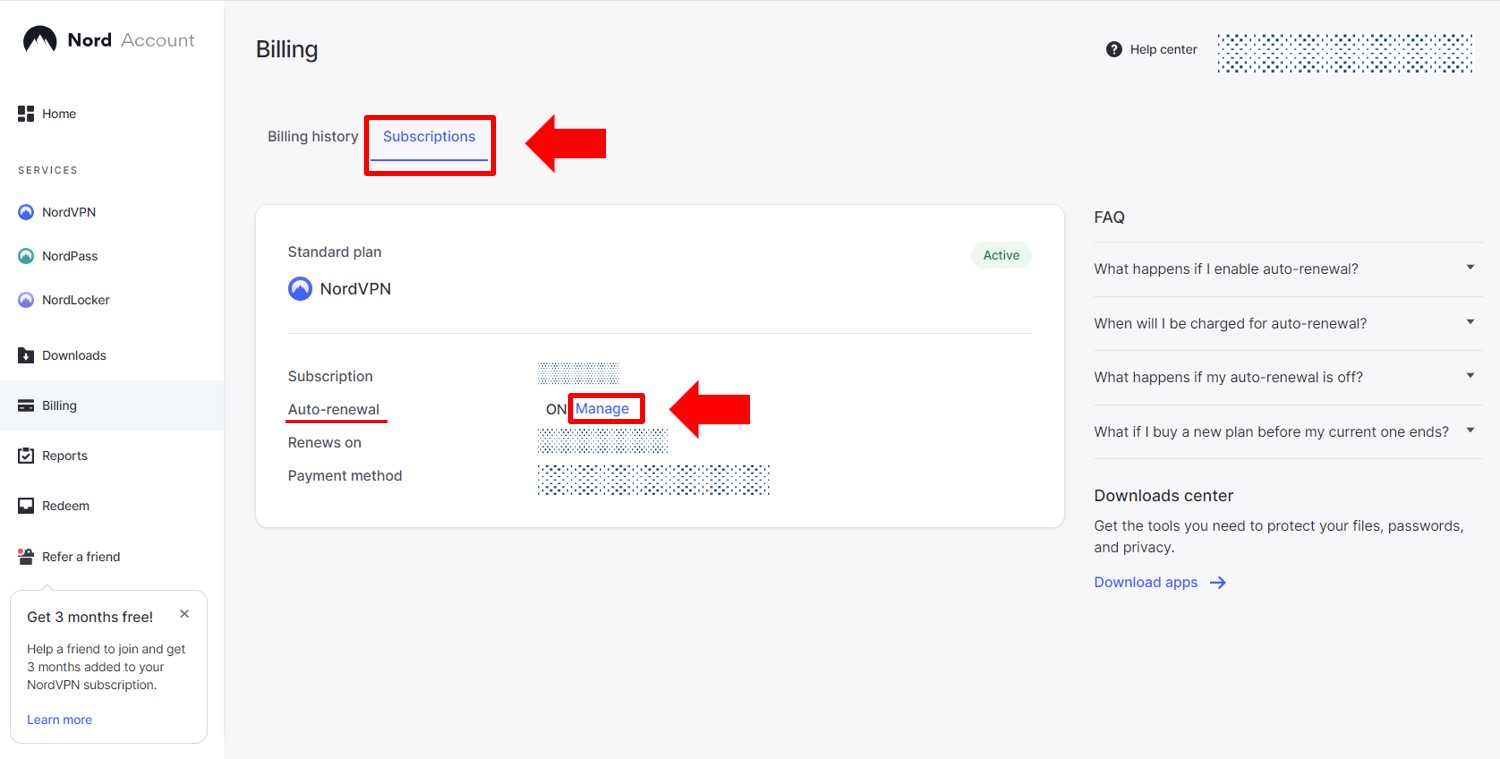Open the Subscriptions tab
The image size is (1500, 759).
click(x=429, y=136)
